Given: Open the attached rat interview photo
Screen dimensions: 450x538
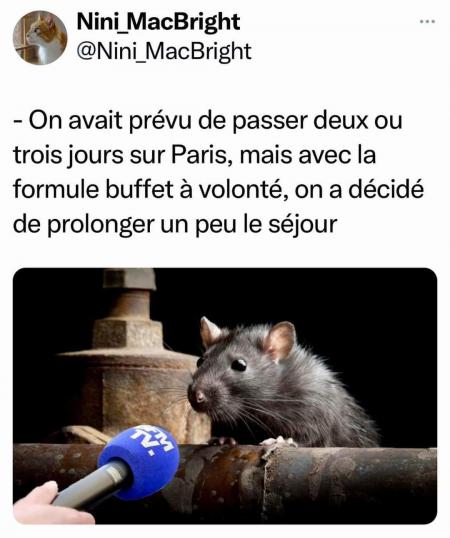Looking at the screenshot, I should 225,396.
